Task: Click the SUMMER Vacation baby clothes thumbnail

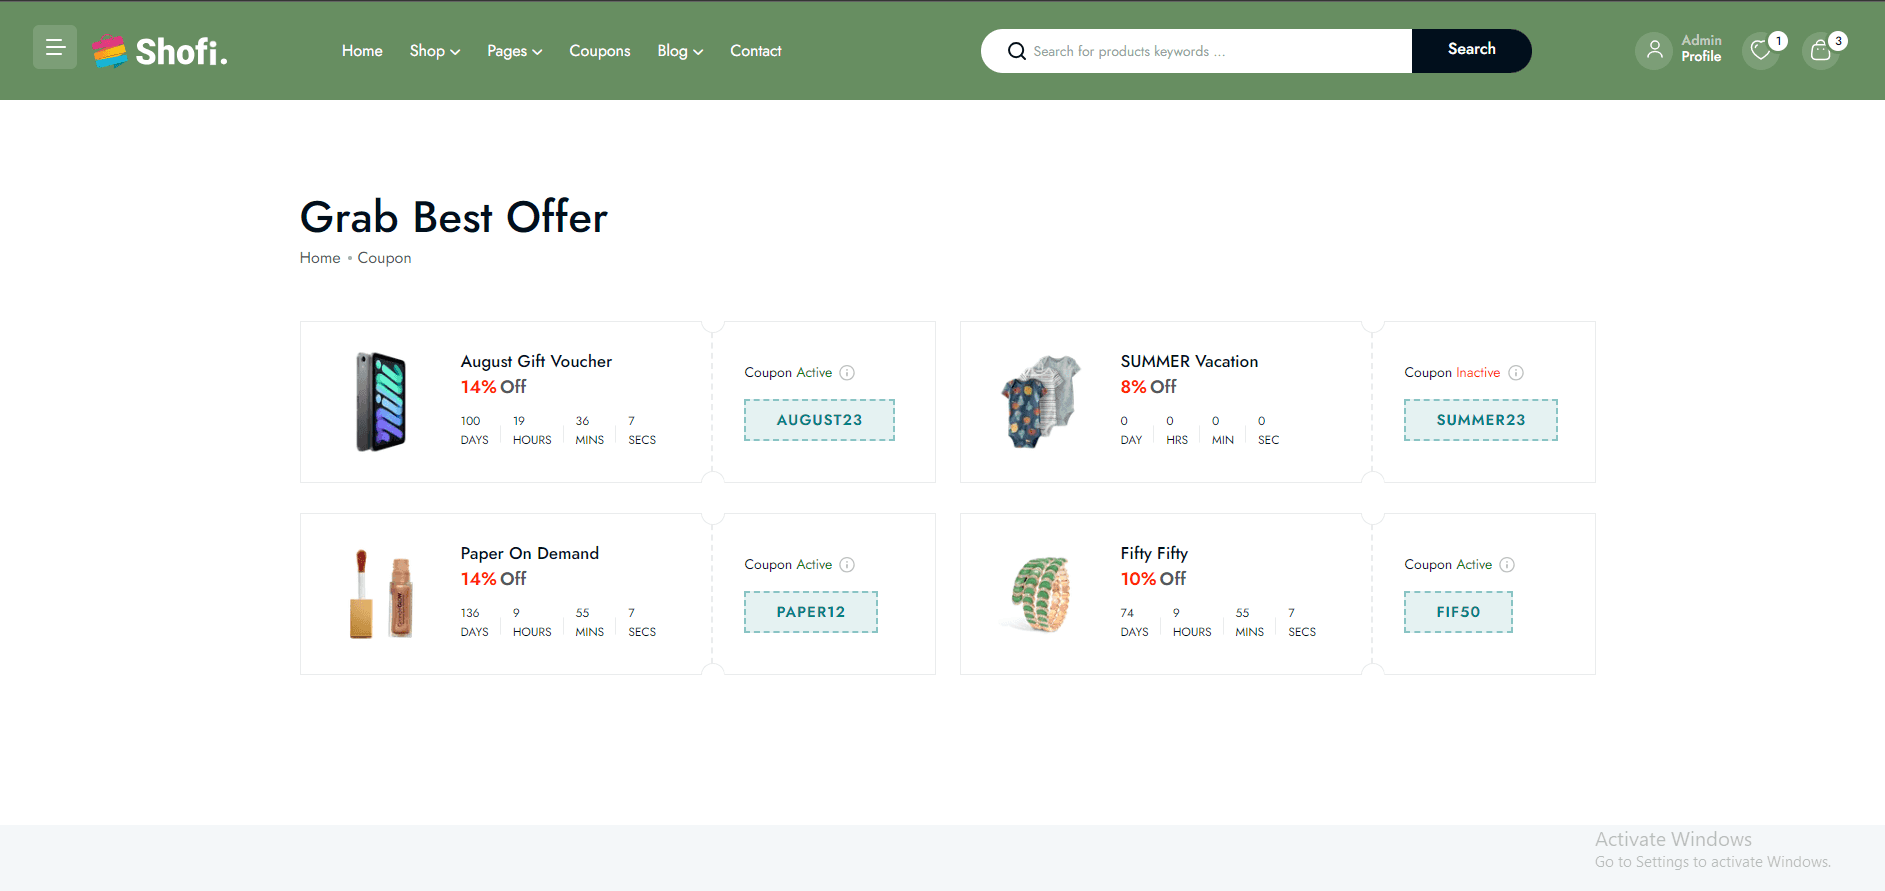Action: click(x=1041, y=402)
